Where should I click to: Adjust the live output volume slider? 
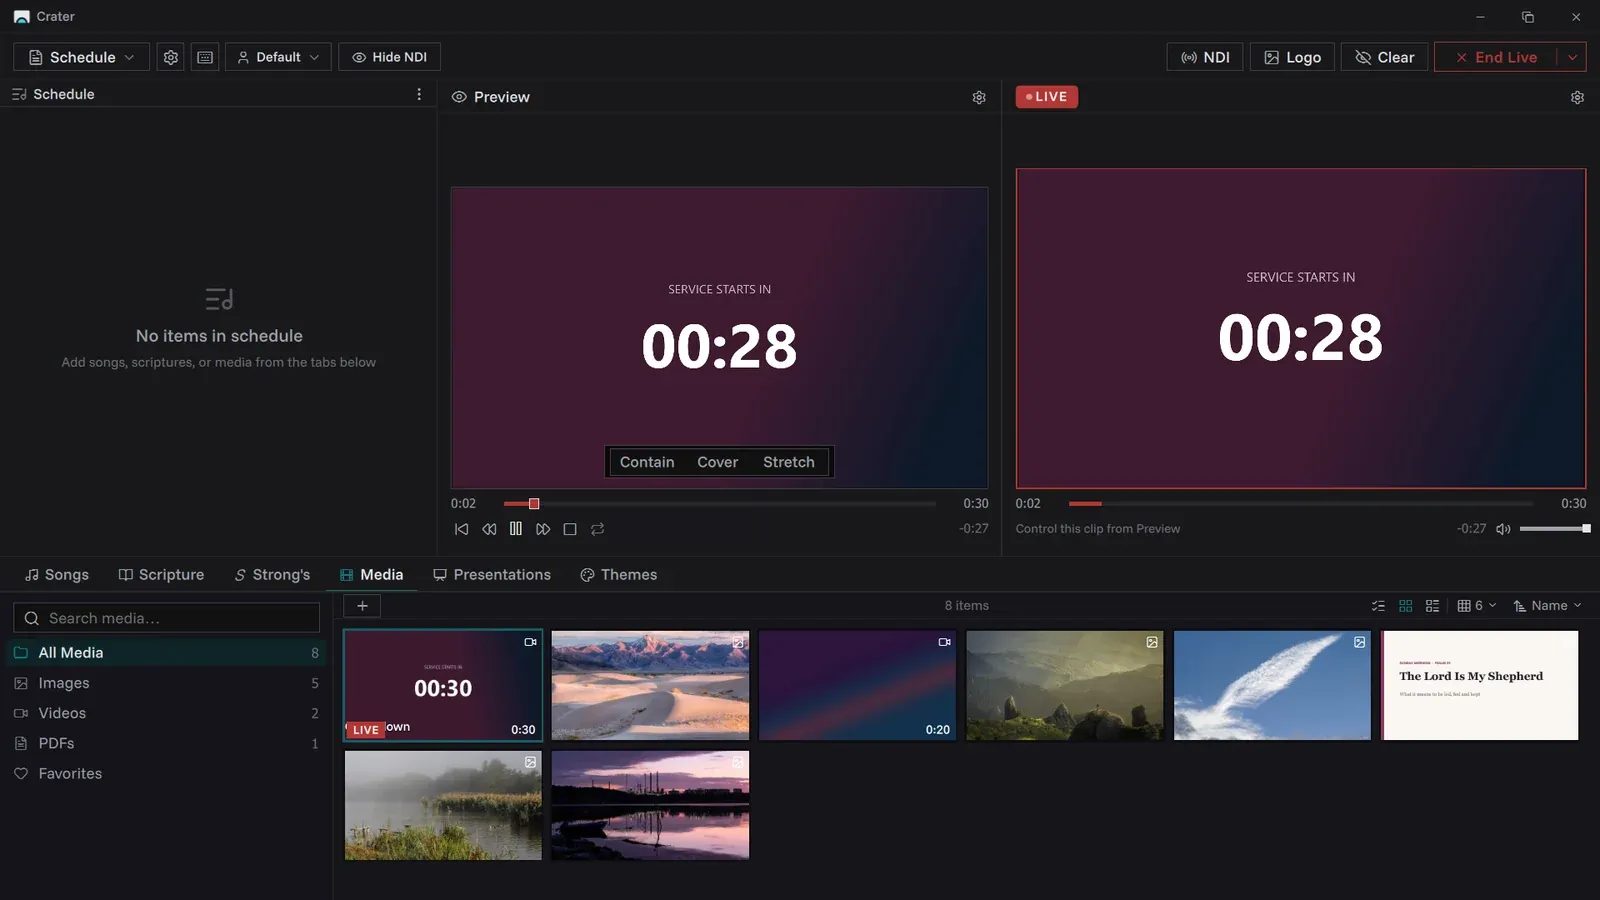tap(1555, 529)
